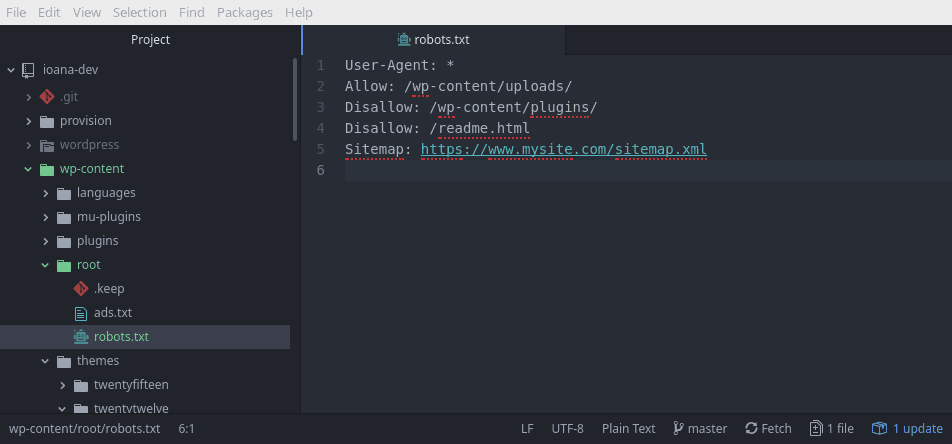This screenshot has height=444, width=952.
Task: Click the git branch icon for master
Action: coord(679,428)
